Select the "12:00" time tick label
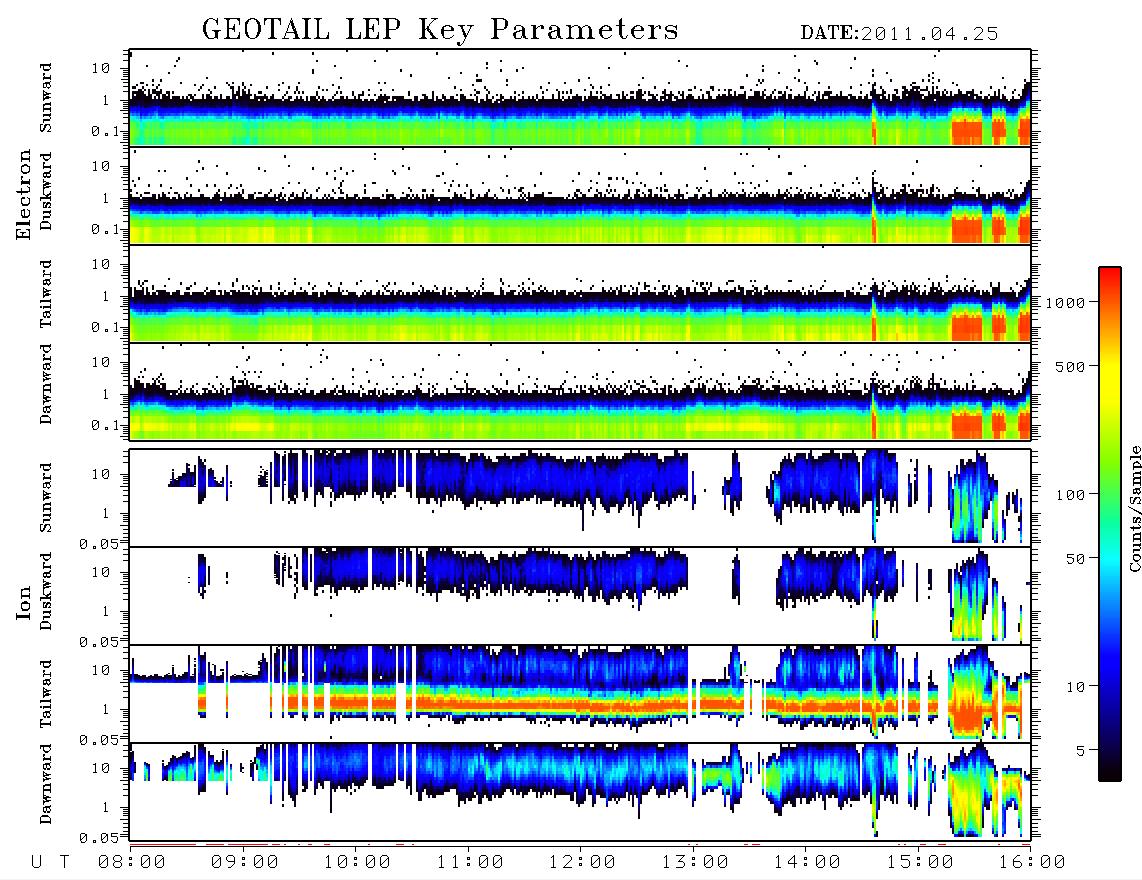 pyautogui.click(x=582, y=863)
